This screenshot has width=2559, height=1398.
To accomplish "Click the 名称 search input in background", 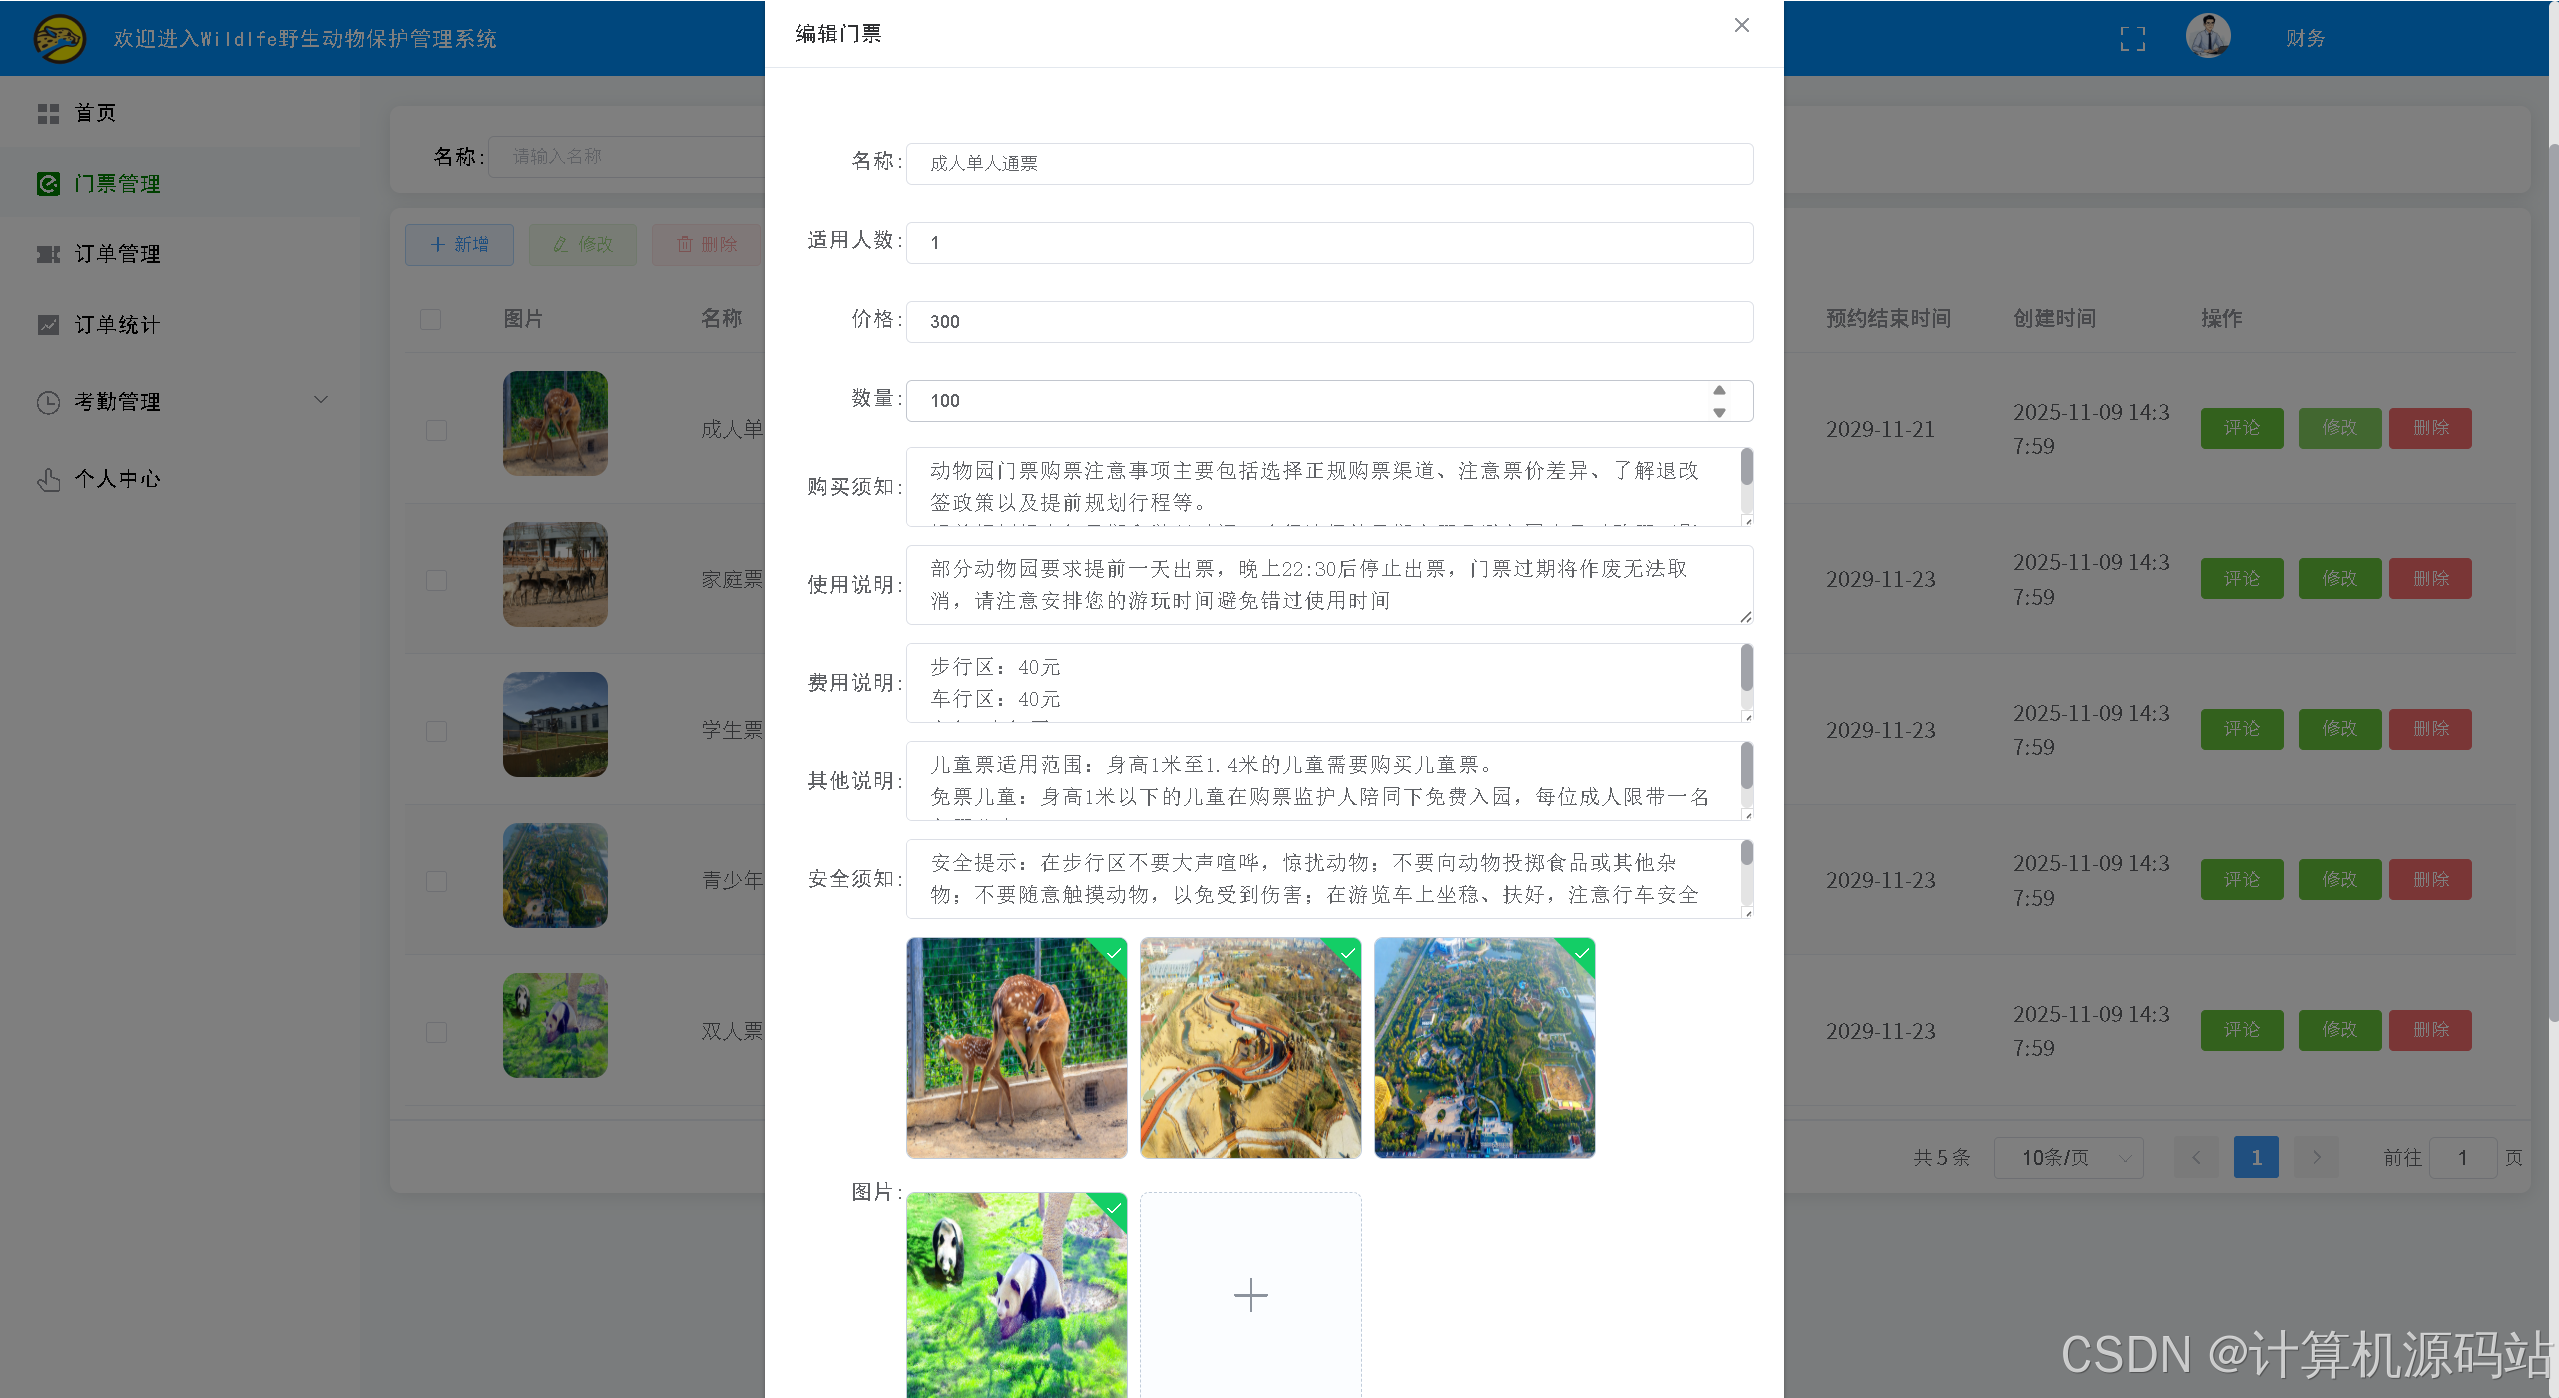I will pyautogui.click(x=627, y=157).
